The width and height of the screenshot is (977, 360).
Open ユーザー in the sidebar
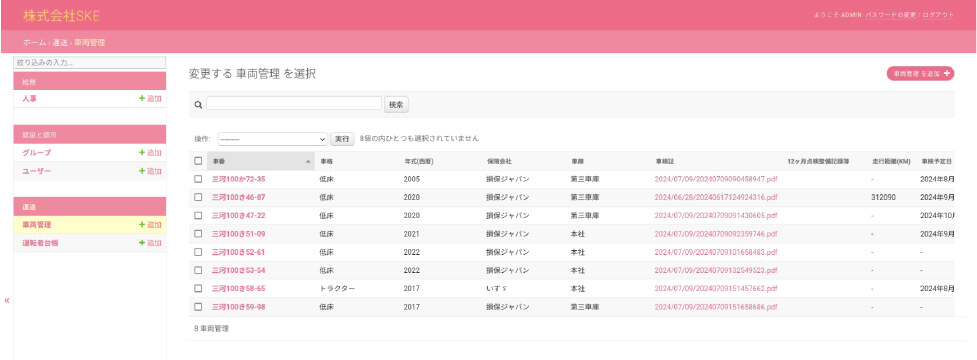[36, 171]
